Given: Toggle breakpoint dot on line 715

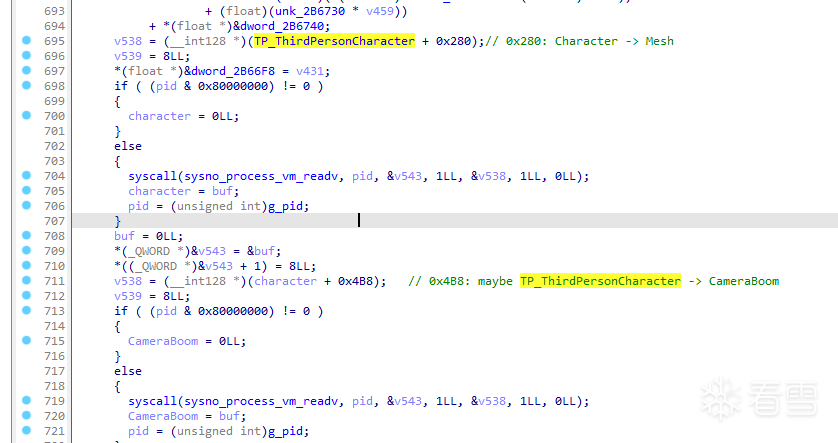Looking at the screenshot, I should (26, 340).
